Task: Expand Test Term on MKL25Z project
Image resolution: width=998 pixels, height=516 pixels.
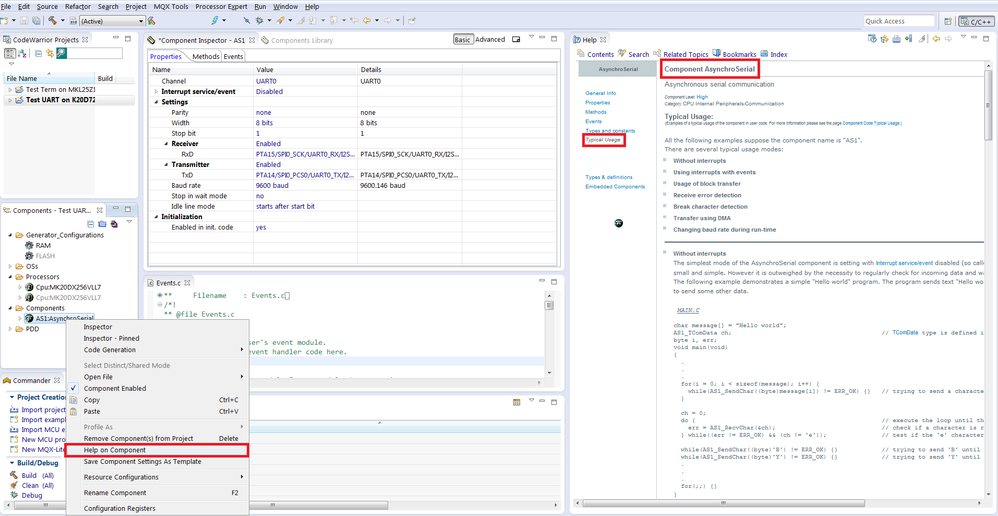Action: (x=10, y=90)
